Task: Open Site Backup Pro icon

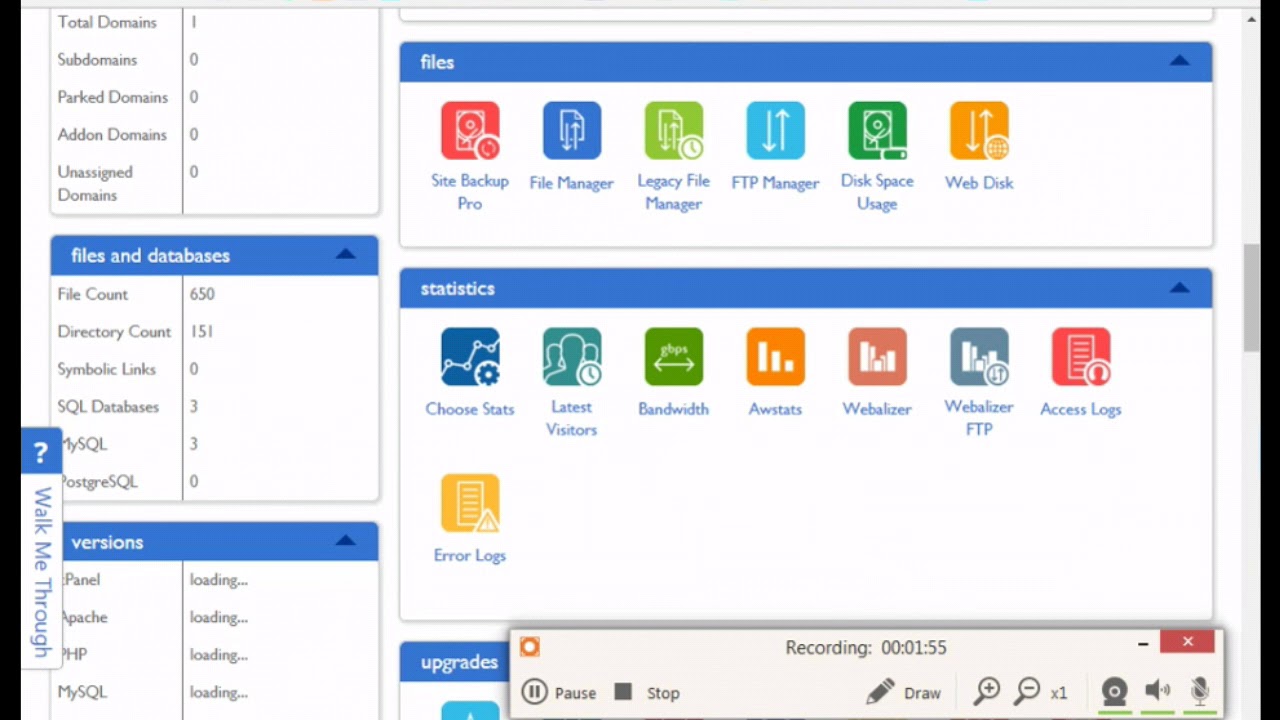Action: point(470,131)
